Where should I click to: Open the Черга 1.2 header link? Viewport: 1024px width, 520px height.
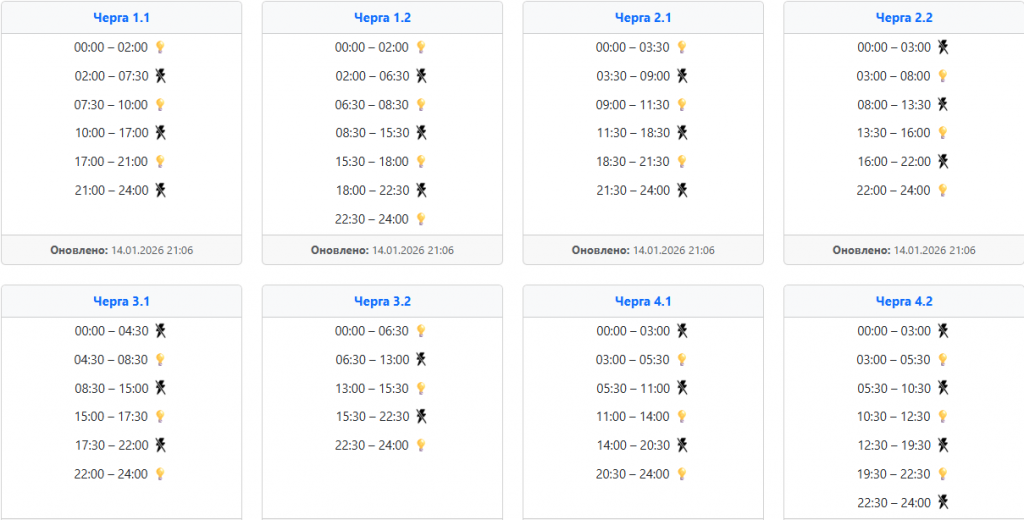click(382, 18)
